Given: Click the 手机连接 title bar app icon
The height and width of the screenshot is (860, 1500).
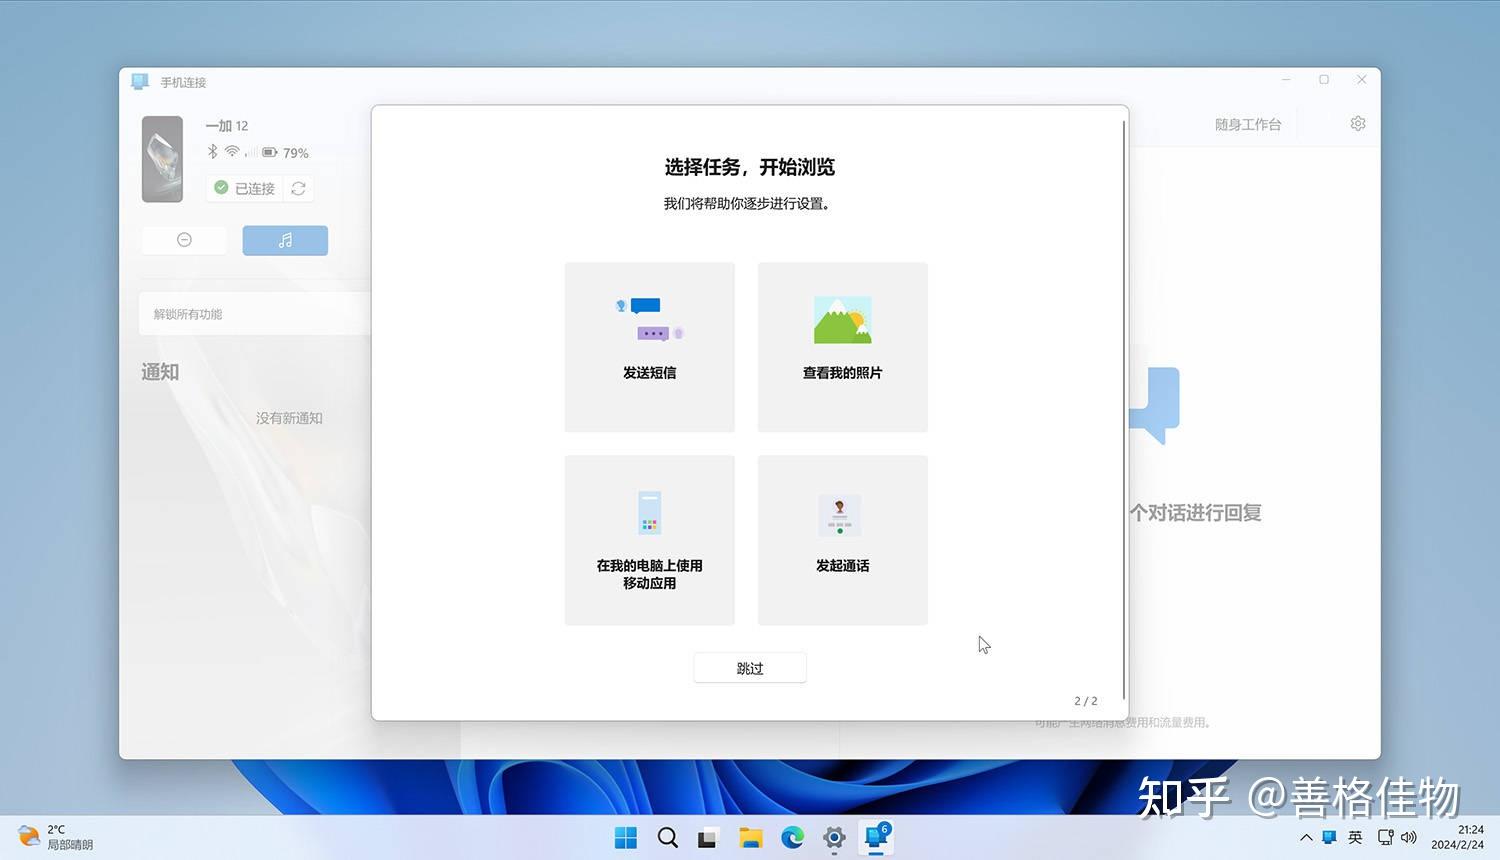Looking at the screenshot, I should tap(140, 81).
